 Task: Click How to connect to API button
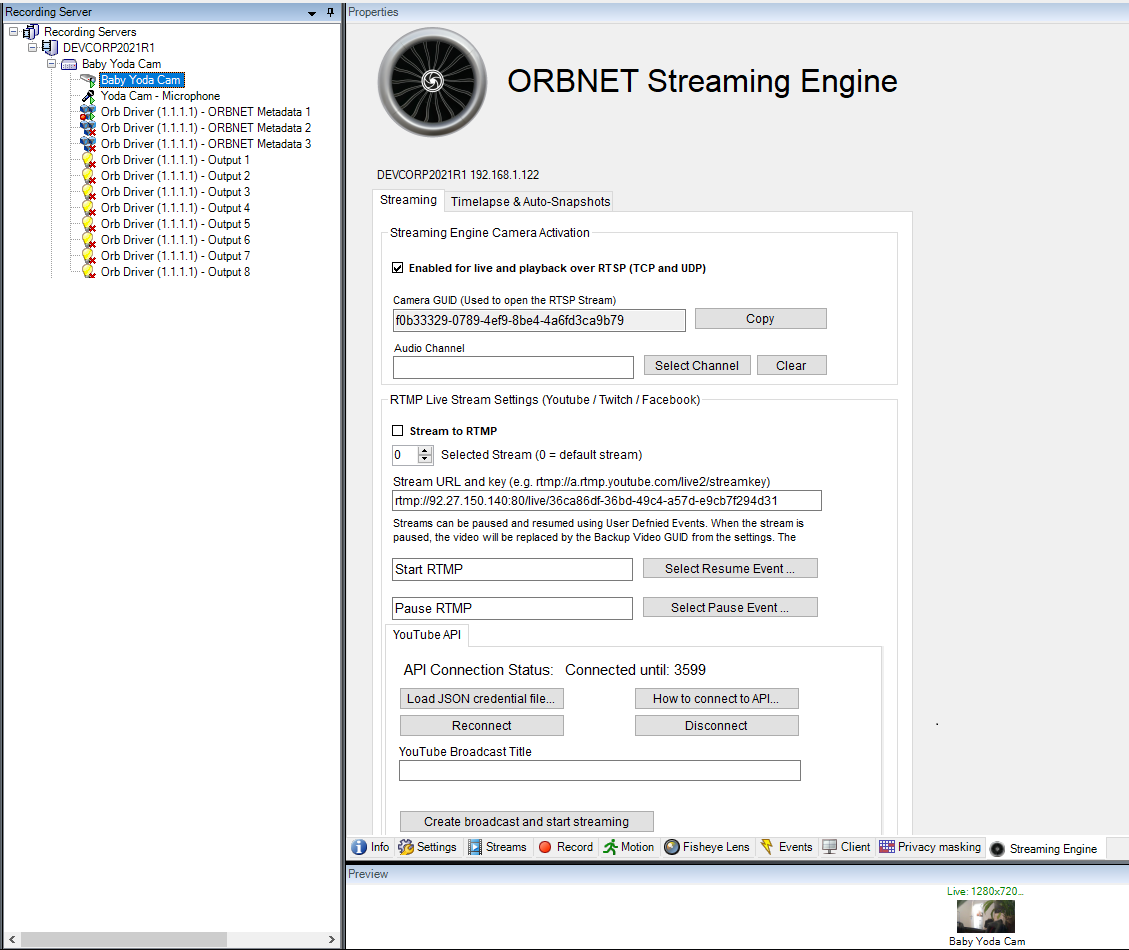[x=716, y=699]
